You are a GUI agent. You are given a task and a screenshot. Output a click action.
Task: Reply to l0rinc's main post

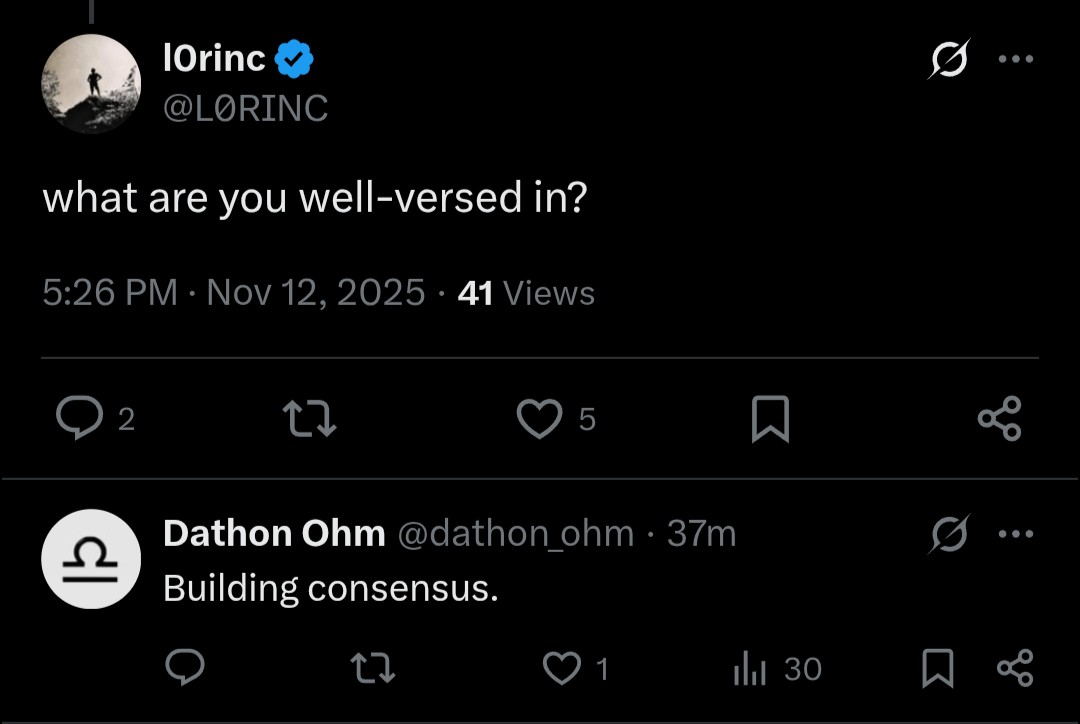pyautogui.click(x=79, y=419)
